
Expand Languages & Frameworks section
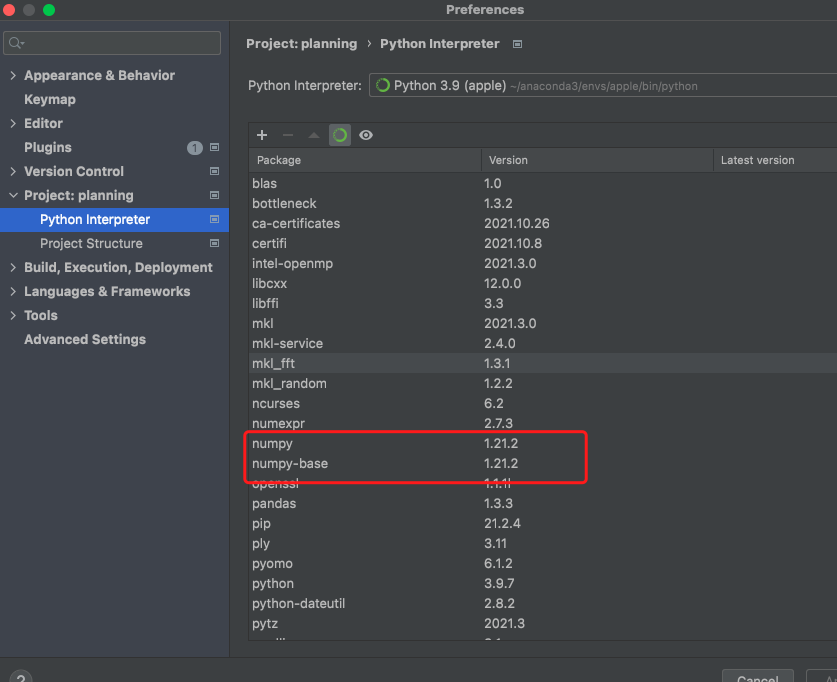click(x=13, y=291)
